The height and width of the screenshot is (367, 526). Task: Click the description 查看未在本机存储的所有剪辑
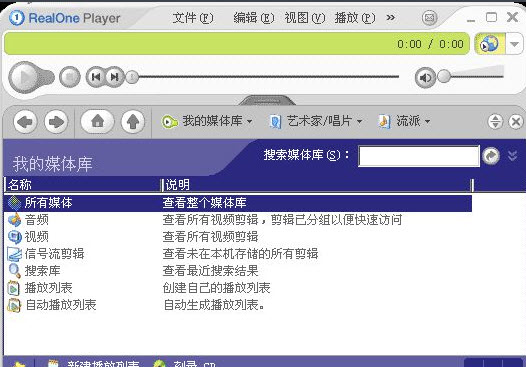pyautogui.click(x=241, y=254)
